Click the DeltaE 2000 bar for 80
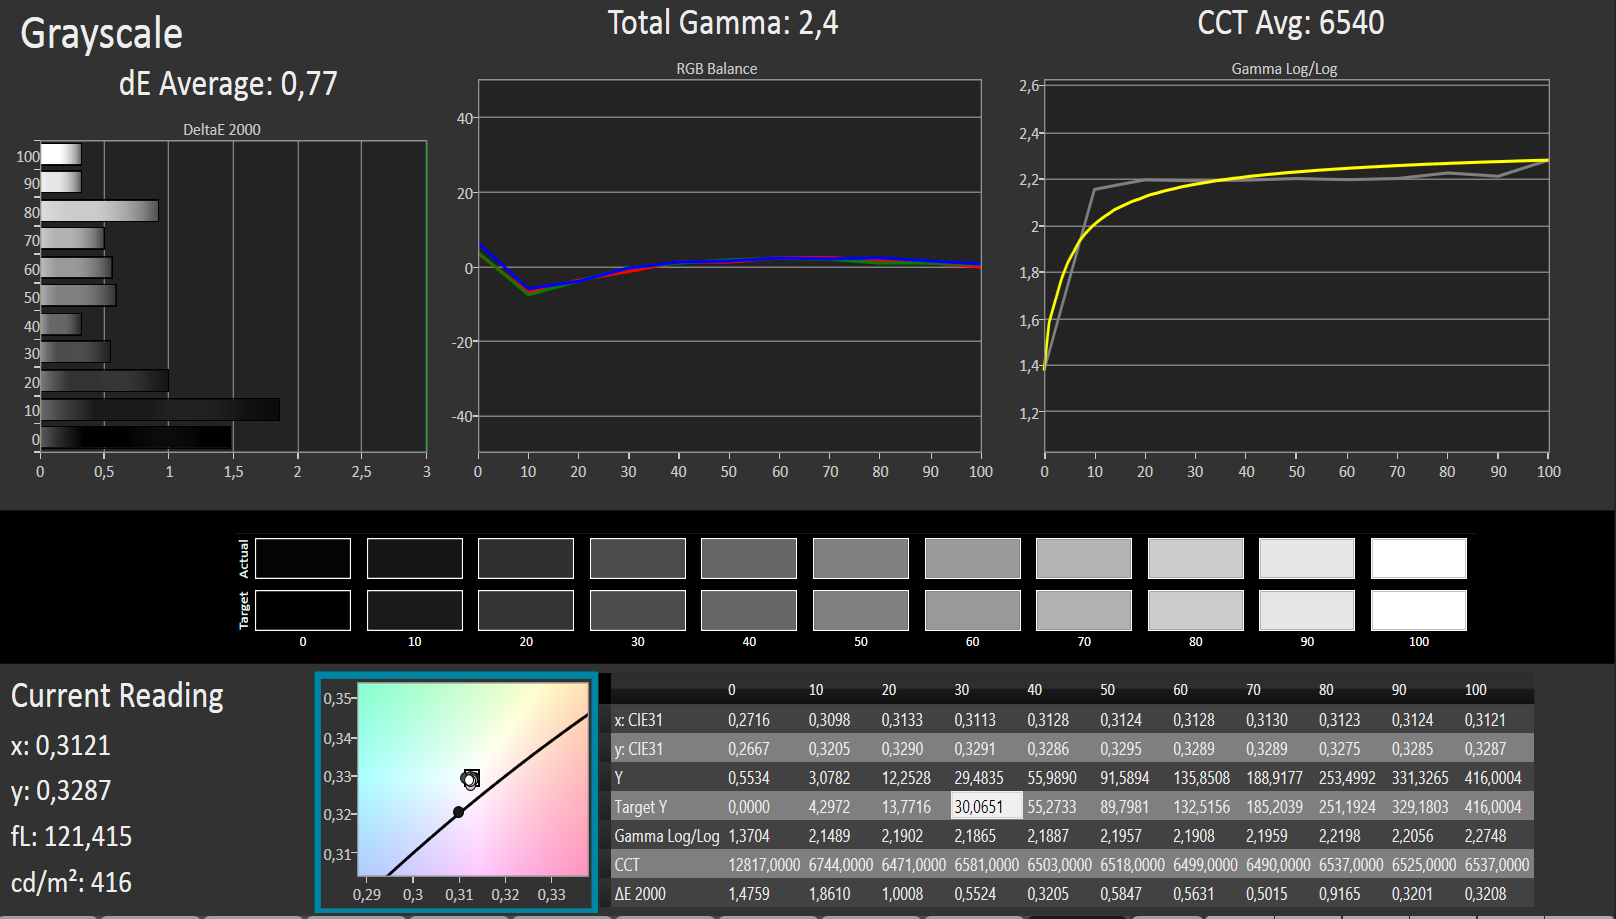The image size is (1616, 919). (100, 211)
